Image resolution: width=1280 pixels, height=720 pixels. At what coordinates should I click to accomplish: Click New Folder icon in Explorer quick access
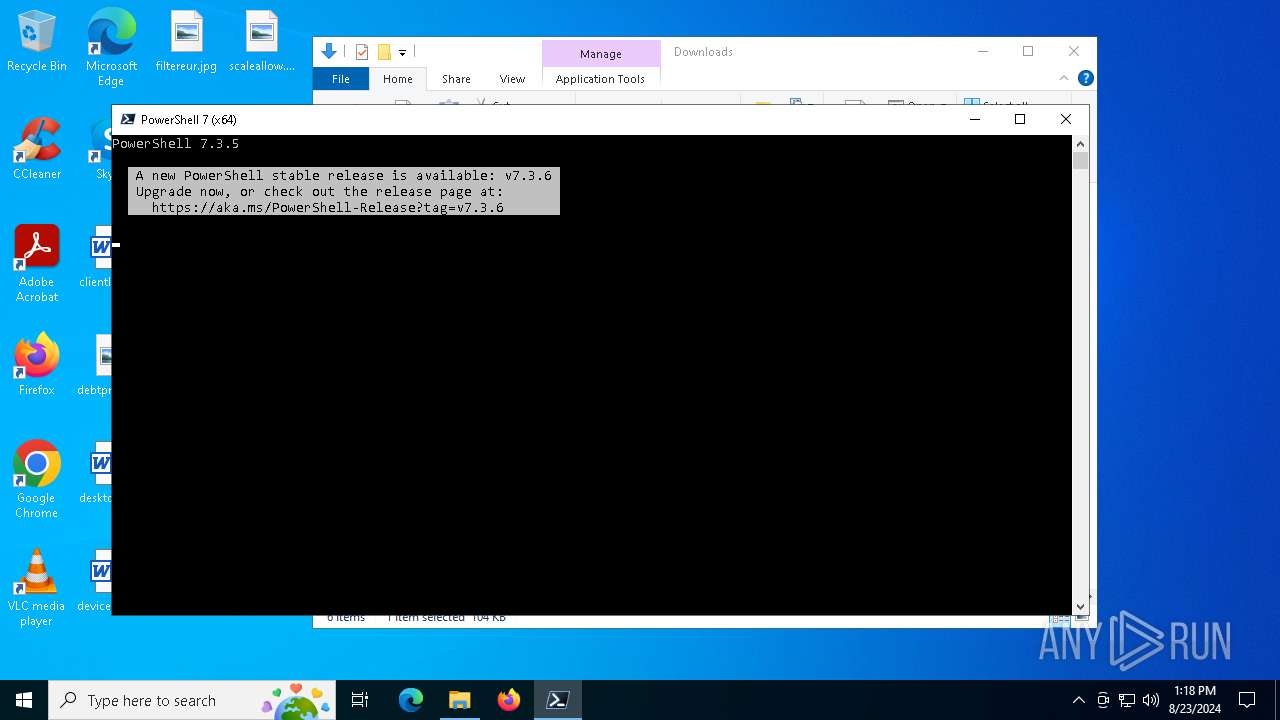click(x=384, y=52)
